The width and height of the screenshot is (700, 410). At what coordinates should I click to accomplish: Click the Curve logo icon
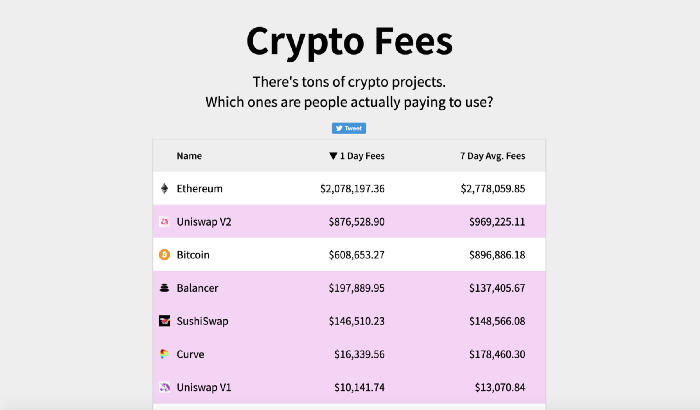click(164, 354)
